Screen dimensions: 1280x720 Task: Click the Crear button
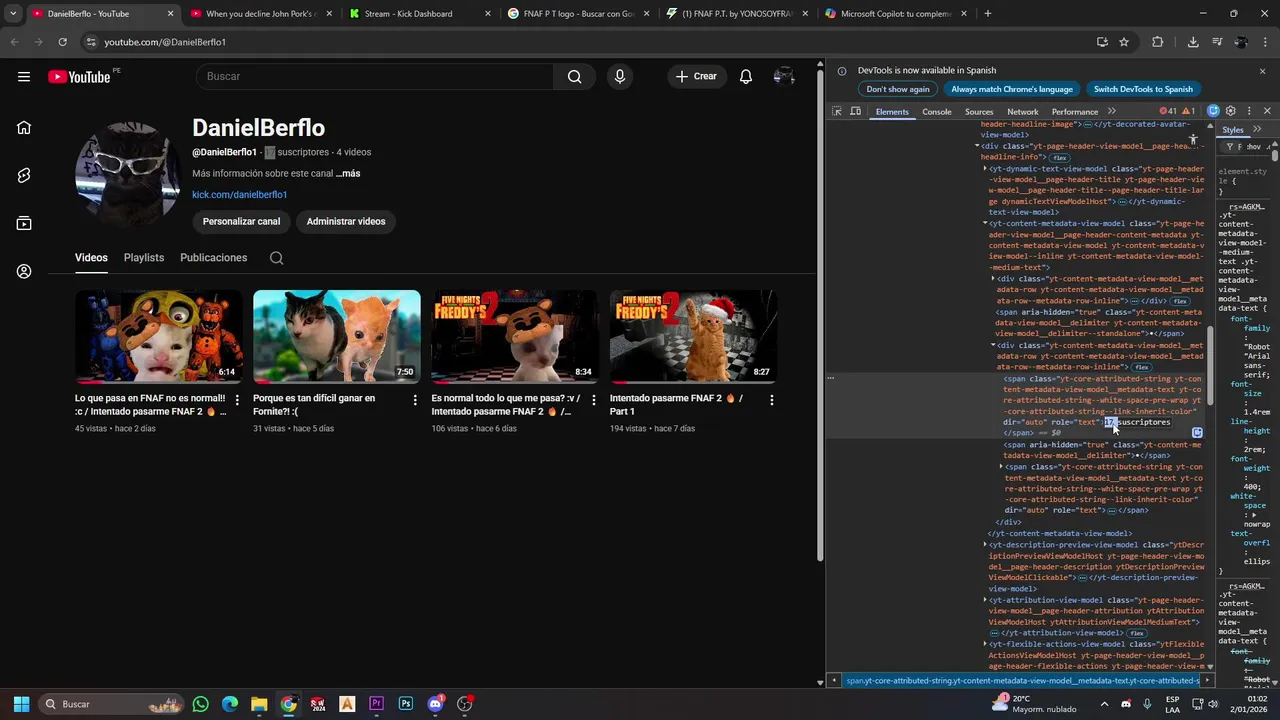tap(696, 76)
